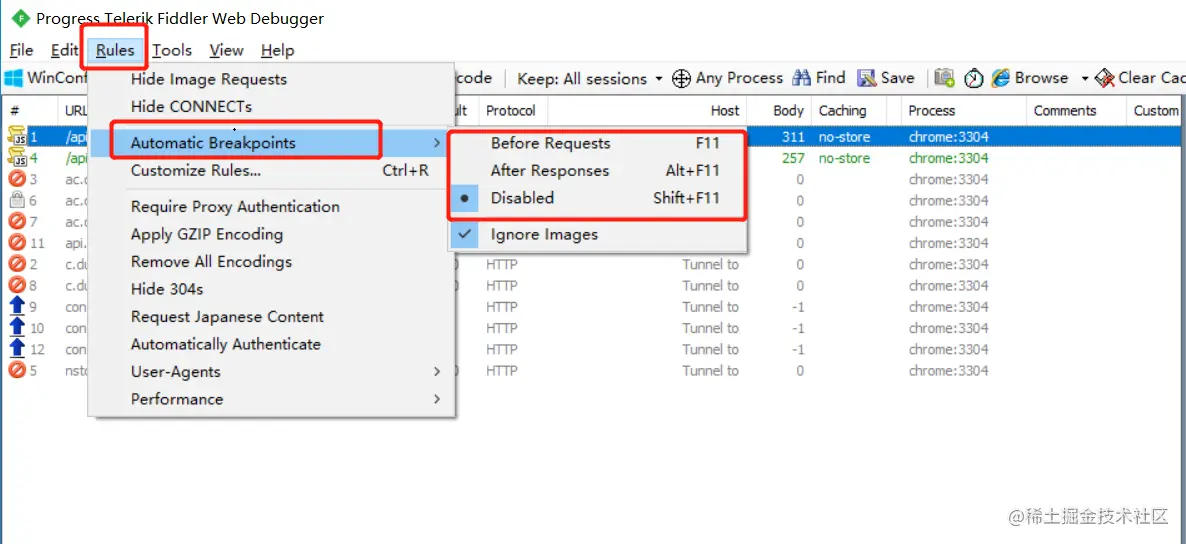Toggle Apply GZIP Encoding rule
The height and width of the screenshot is (544, 1186).
click(x=272, y=234)
